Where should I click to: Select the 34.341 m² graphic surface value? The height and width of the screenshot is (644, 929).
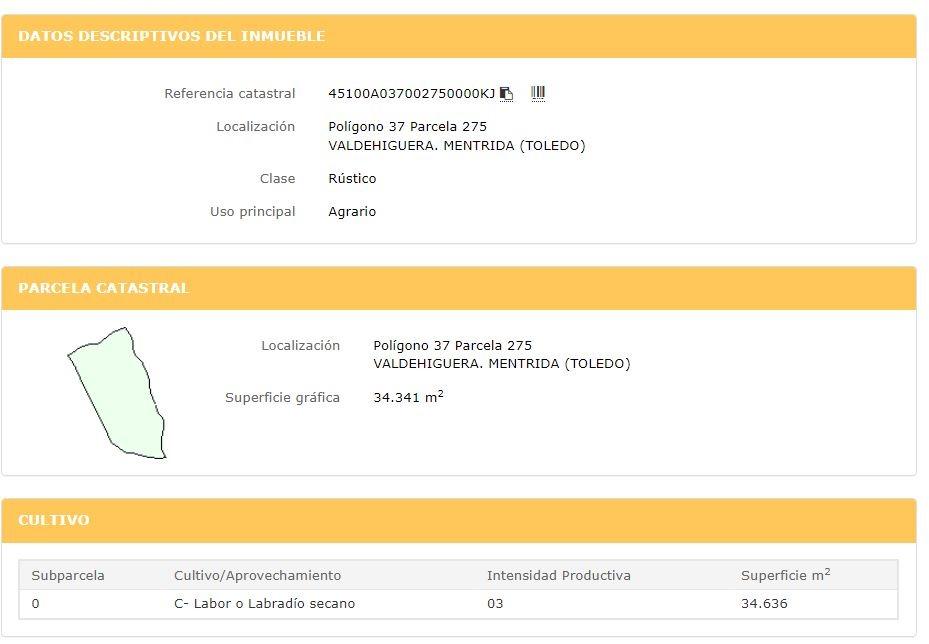407,397
